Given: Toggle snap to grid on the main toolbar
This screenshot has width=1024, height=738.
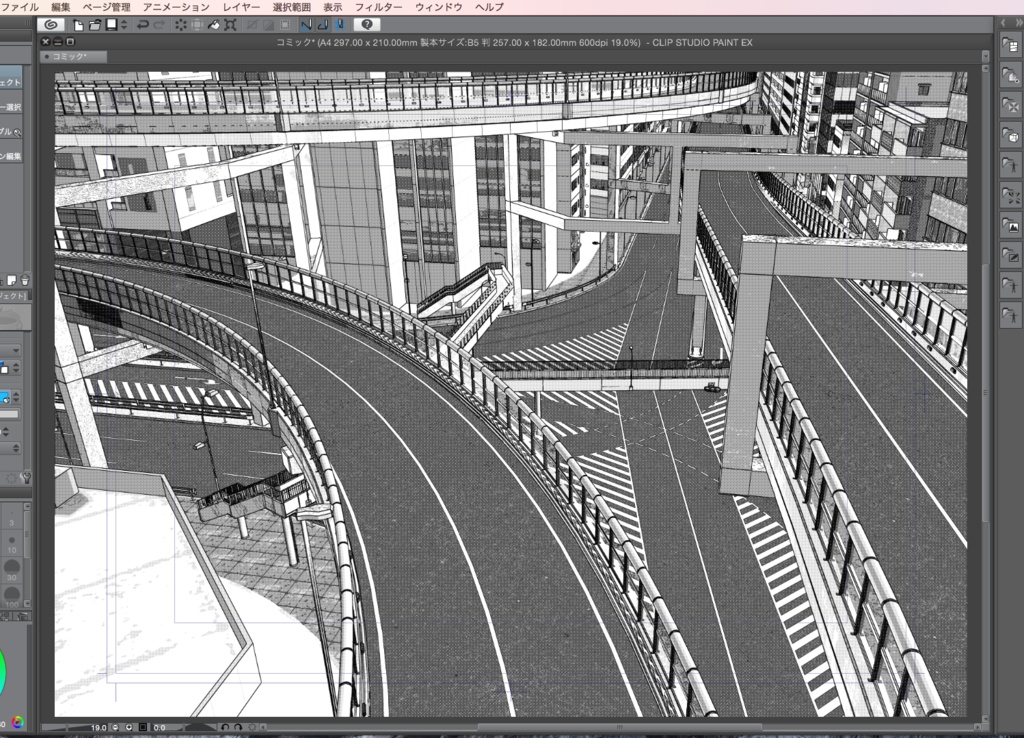Looking at the screenshot, I should [x=338, y=24].
